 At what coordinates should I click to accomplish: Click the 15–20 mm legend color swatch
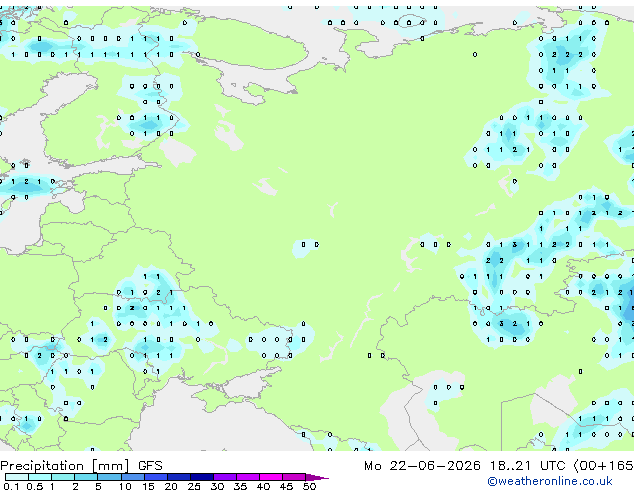coord(156,477)
